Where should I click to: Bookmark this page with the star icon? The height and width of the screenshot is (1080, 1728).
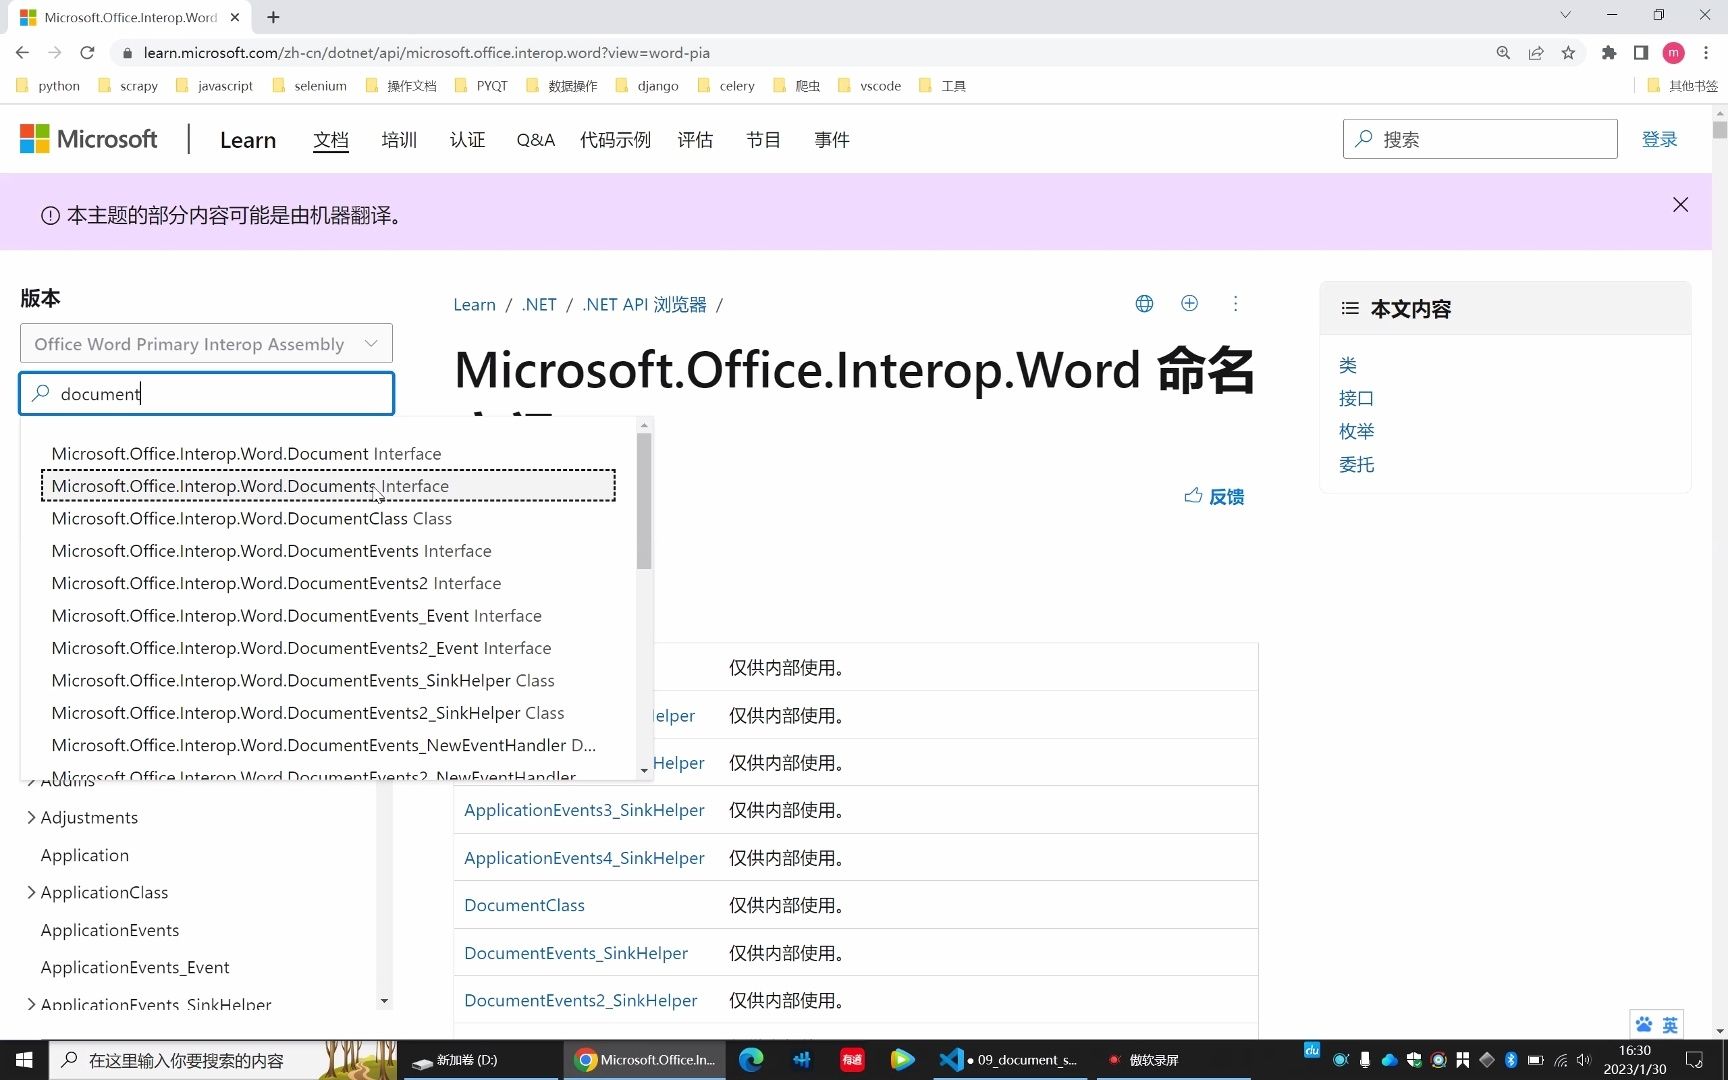tap(1568, 53)
